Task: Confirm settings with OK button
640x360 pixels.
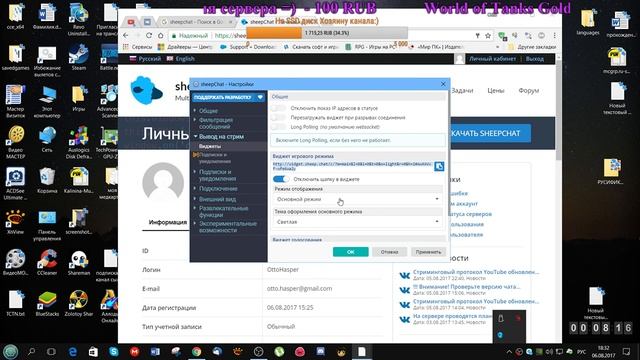Action: [x=351, y=252]
